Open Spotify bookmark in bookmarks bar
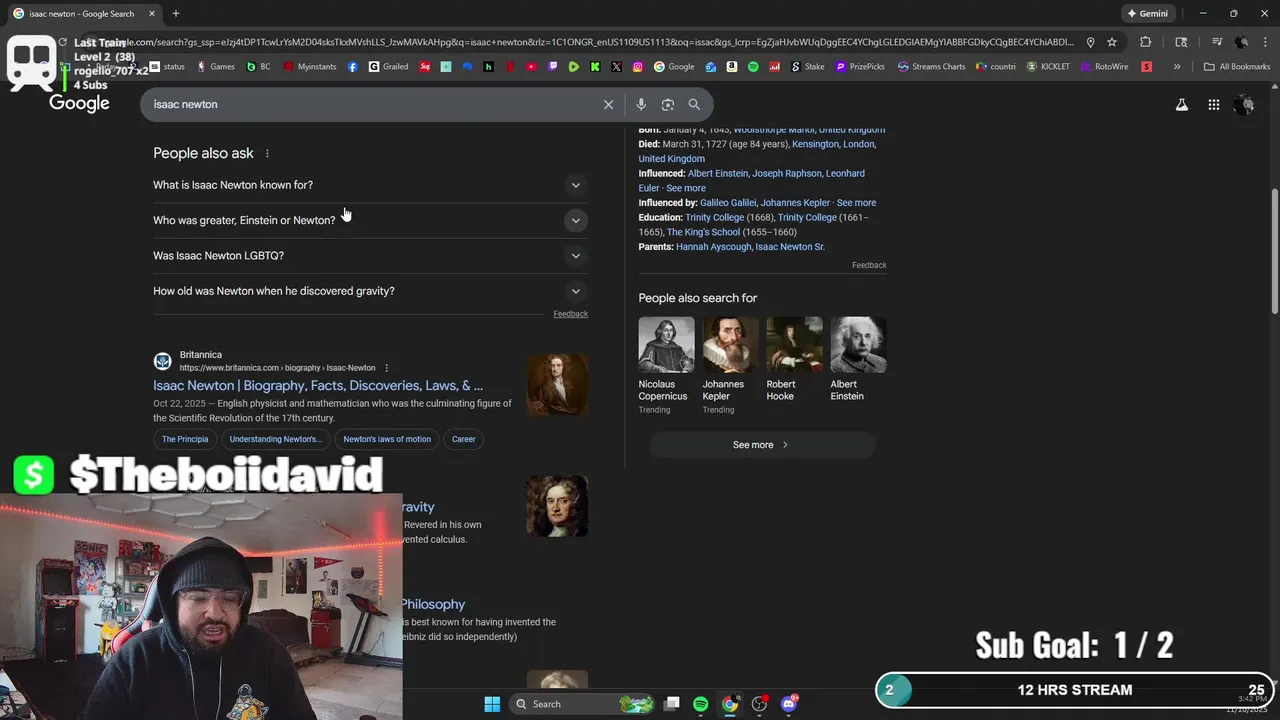 point(753,67)
